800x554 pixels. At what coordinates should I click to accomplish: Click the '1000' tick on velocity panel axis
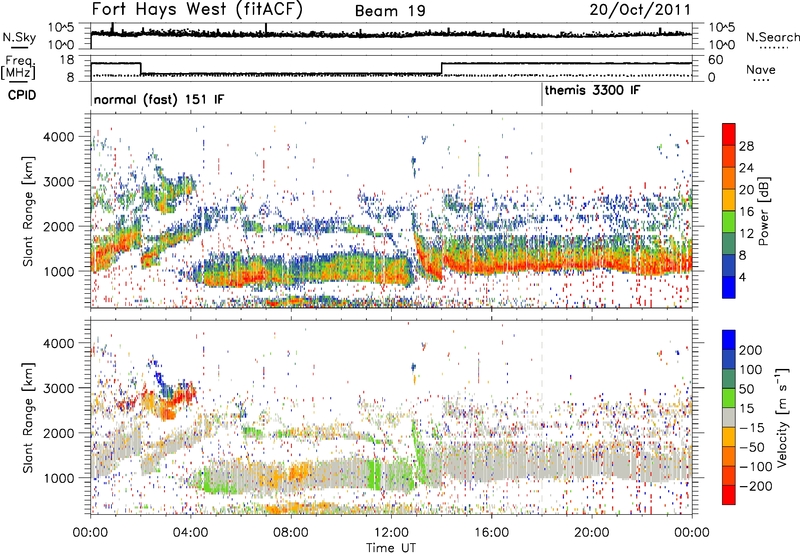59,478
